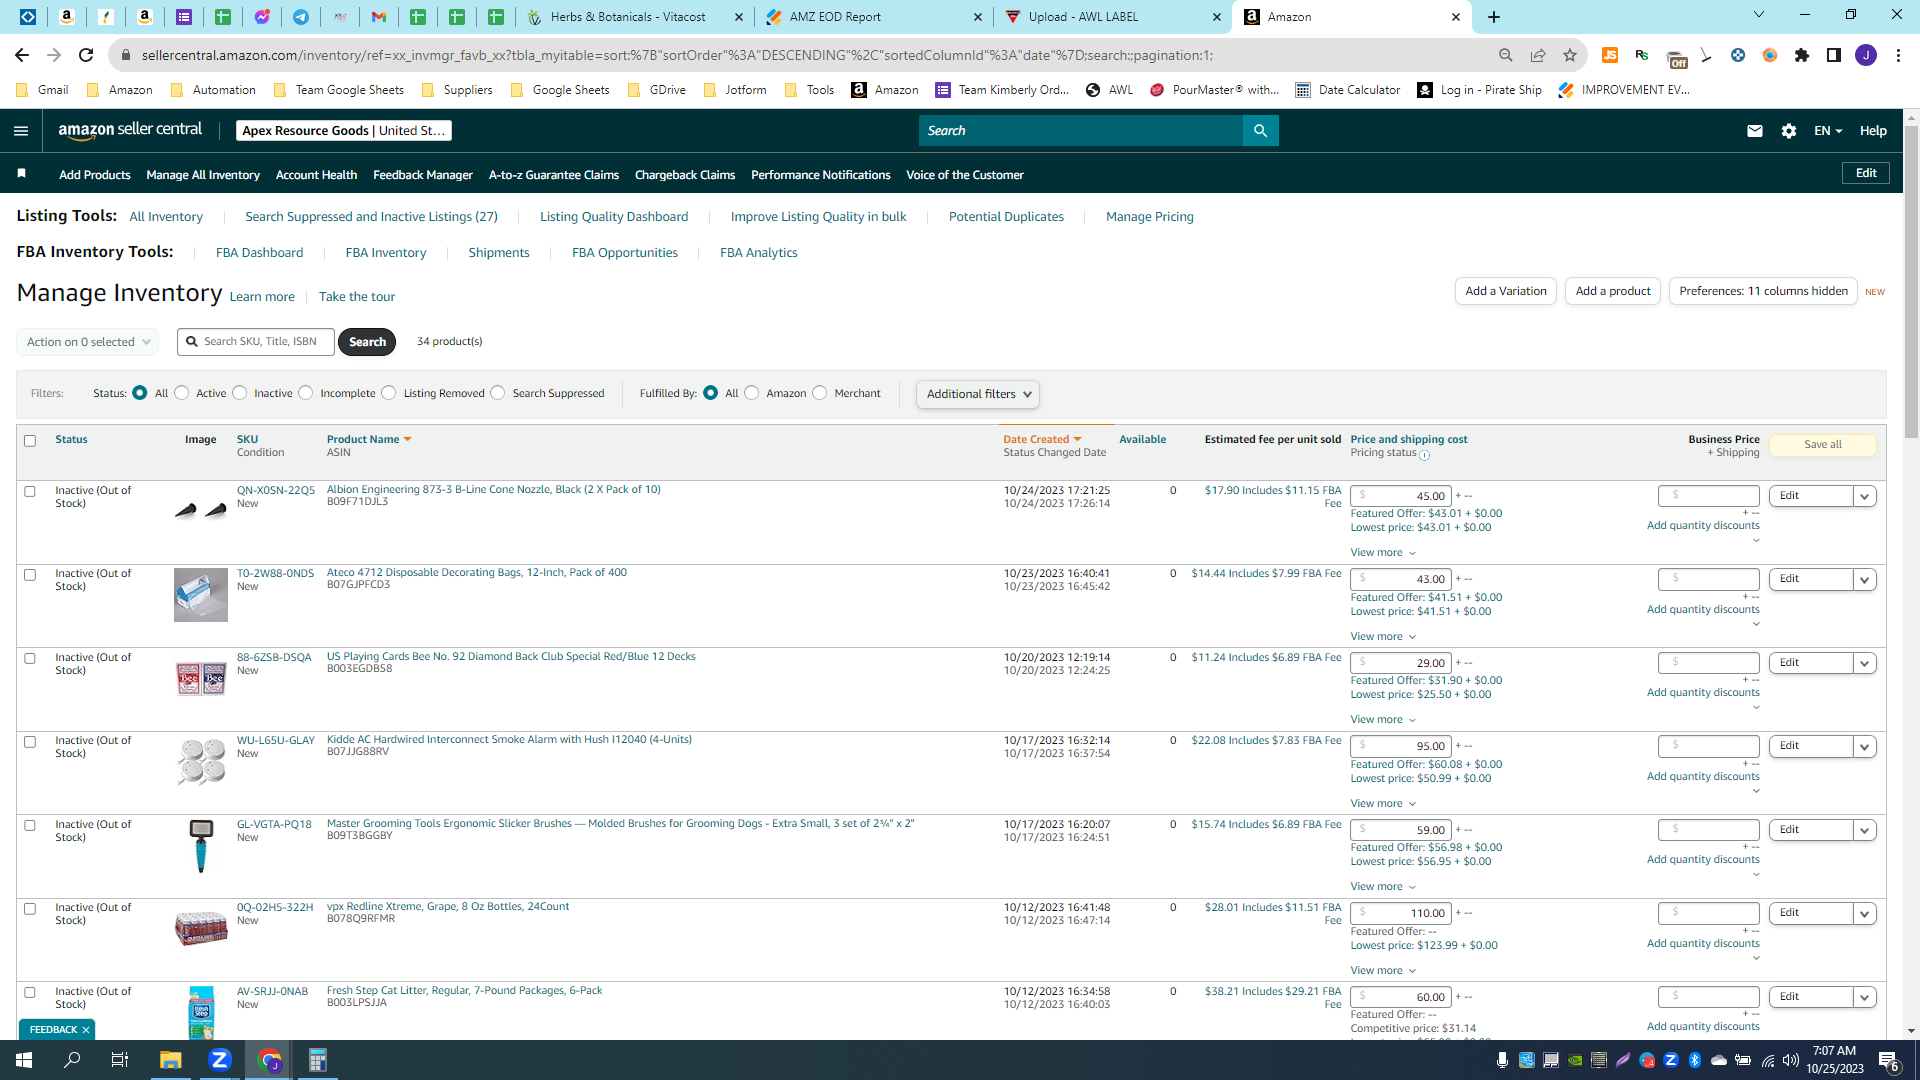Screen dimensions: 1920x1080
Task: Open the vpx Redline Xtreme product link
Action: point(448,907)
